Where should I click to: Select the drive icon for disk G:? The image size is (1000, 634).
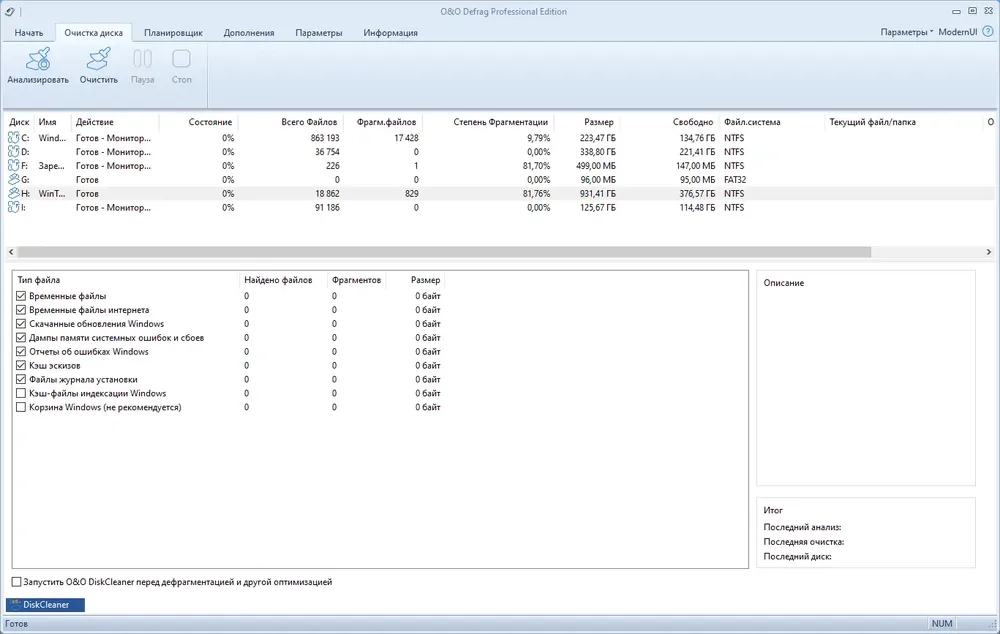click(13, 180)
